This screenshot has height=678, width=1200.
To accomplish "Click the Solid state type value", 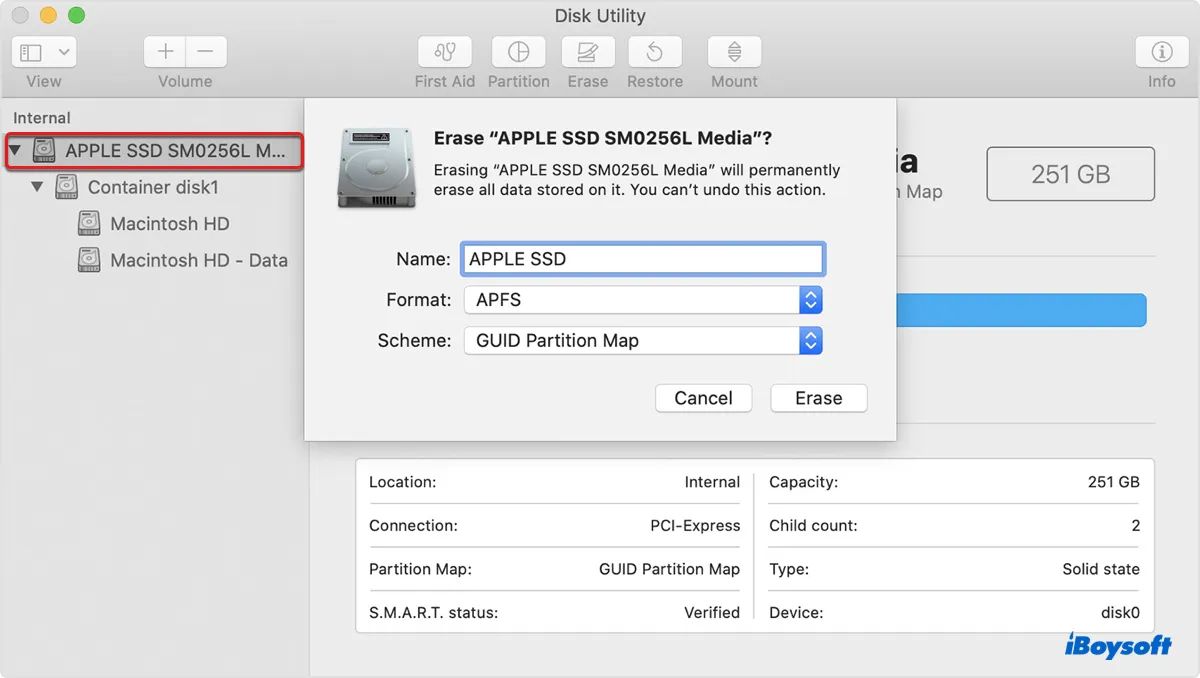I will (x=1101, y=569).
